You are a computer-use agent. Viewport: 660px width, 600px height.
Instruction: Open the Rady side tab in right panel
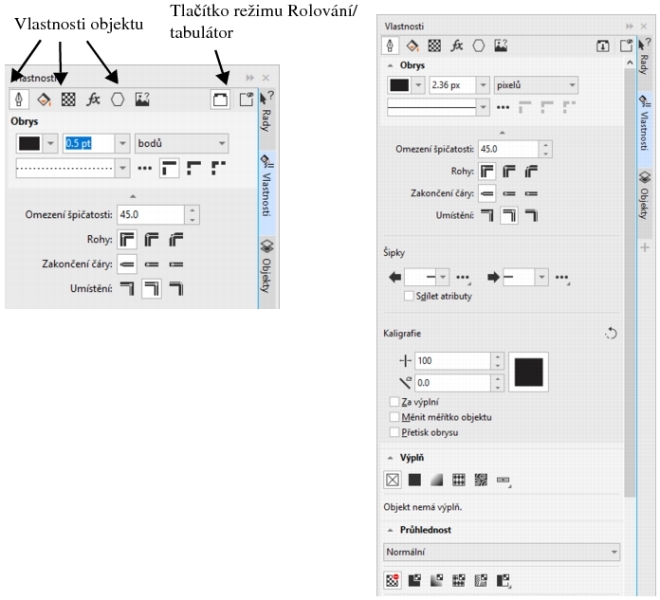(x=644, y=63)
